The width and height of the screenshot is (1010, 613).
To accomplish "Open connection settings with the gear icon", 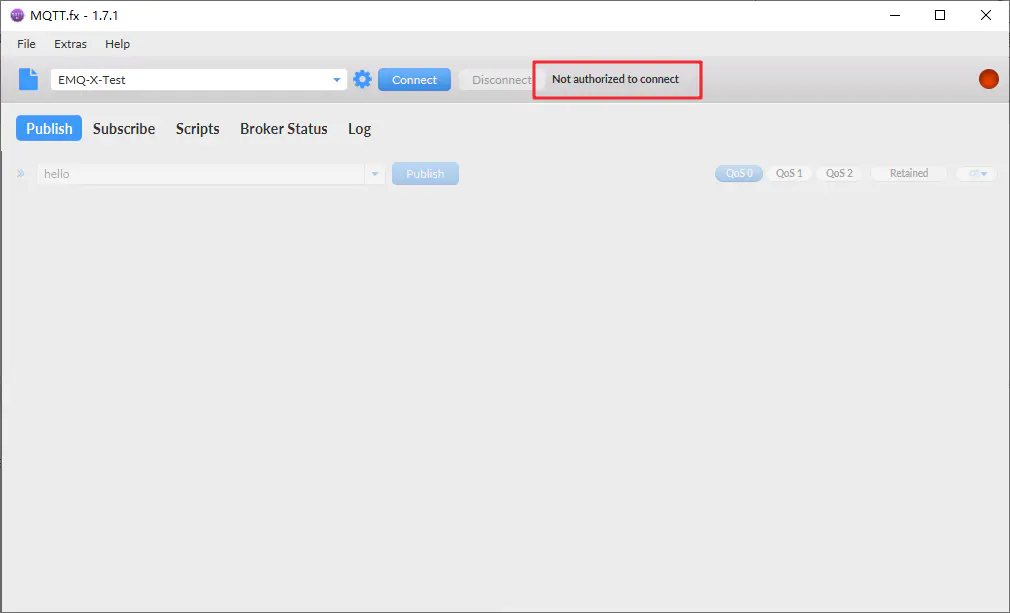I will pyautogui.click(x=362, y=80).
